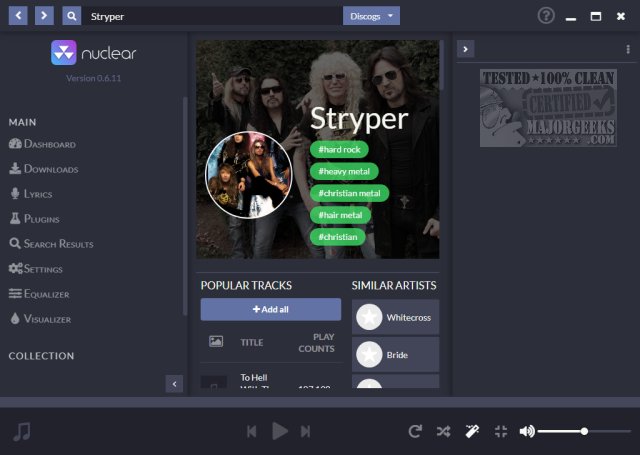Click the COLLECTION sidebar heading

click(41, 356)
